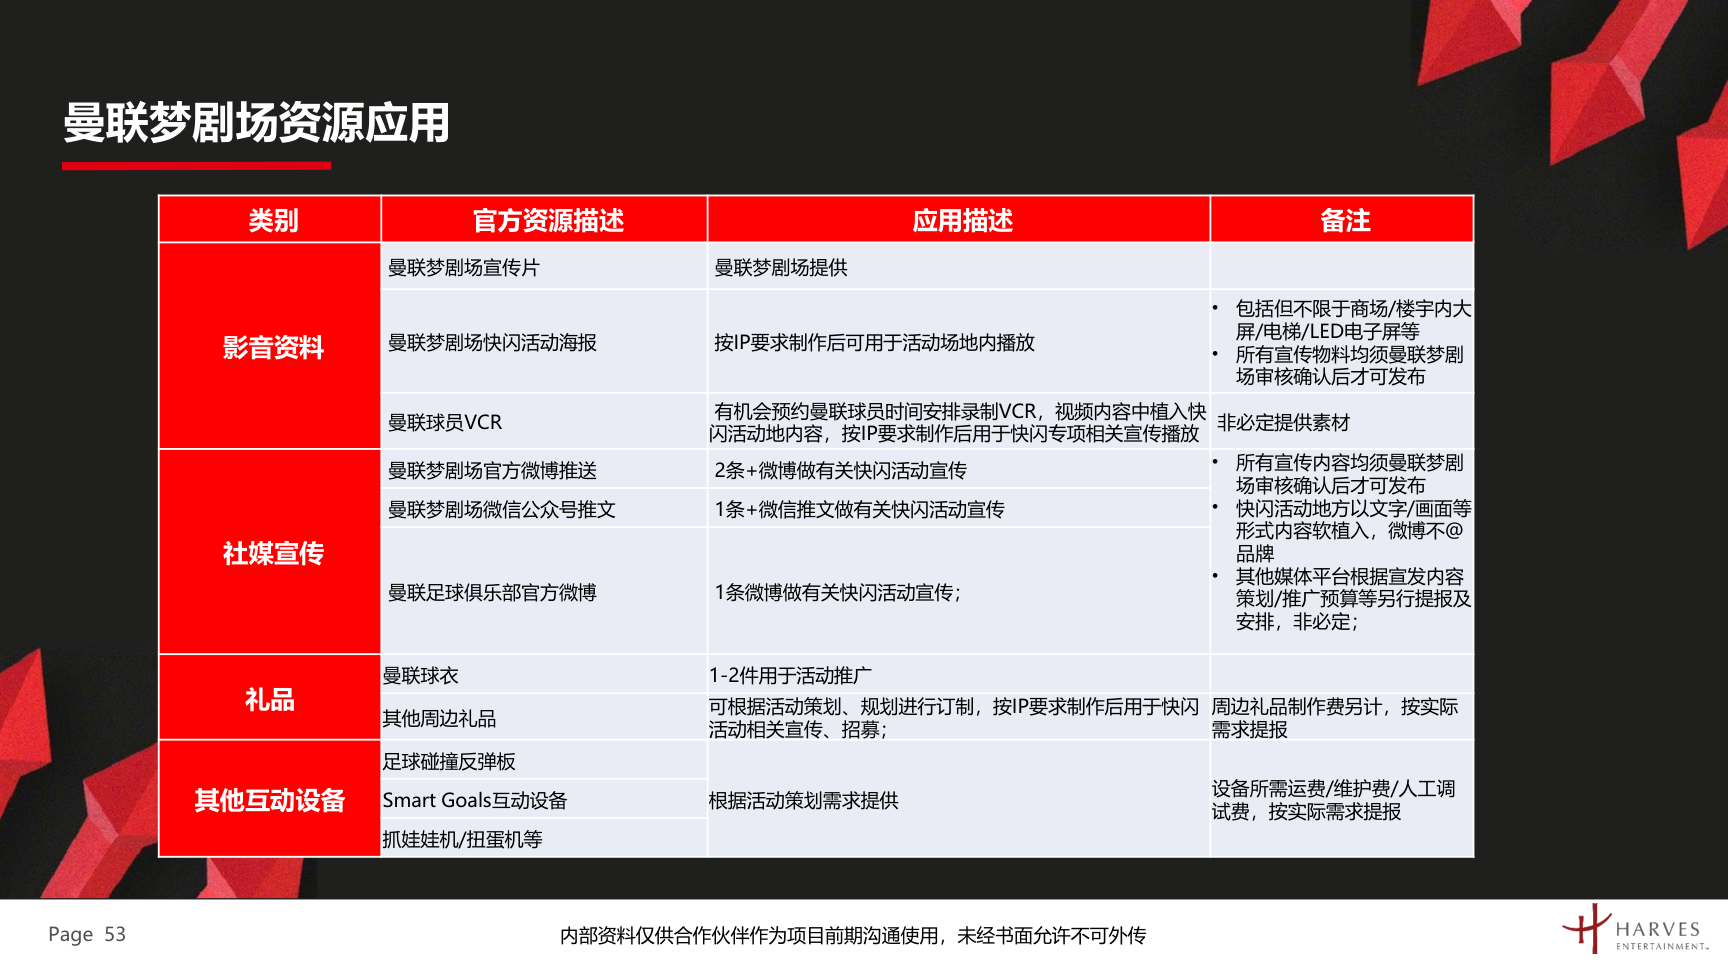Click the cell 其他周边礼品
Image resolution: width=1728 pixels, height=972 pixels.
[x=545, y=718]
